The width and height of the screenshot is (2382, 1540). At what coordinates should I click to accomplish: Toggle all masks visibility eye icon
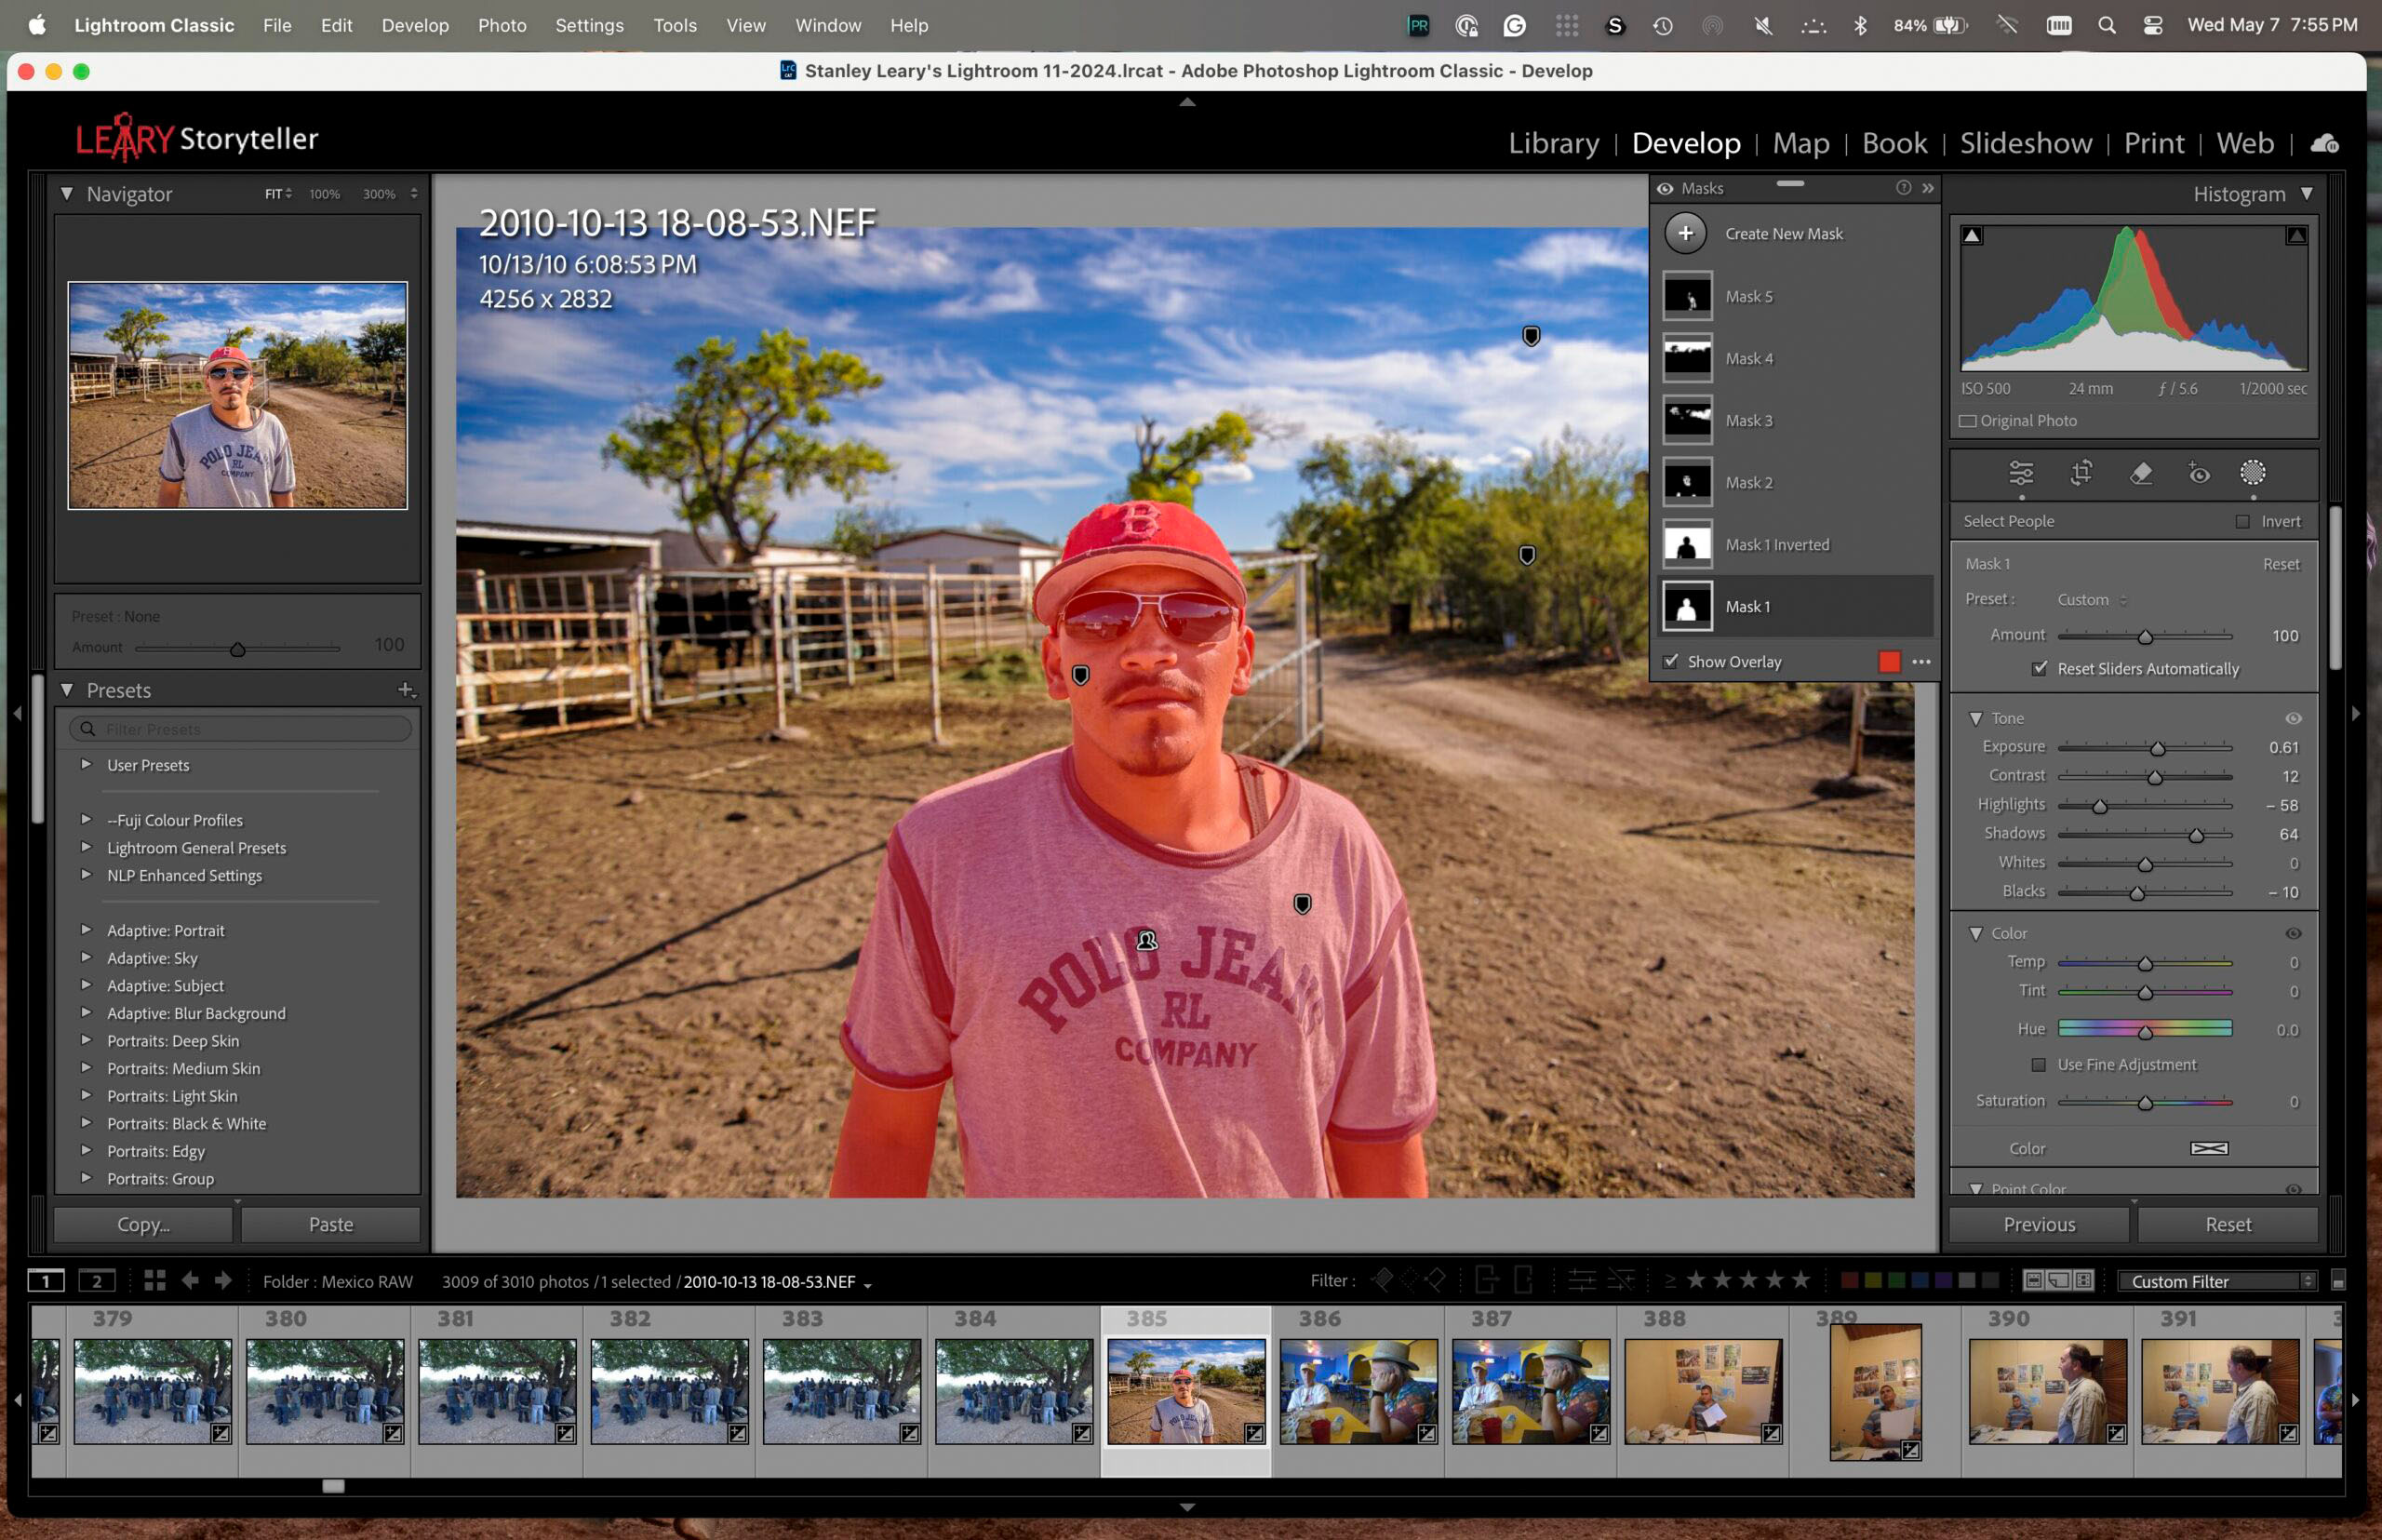(1665, 188)
